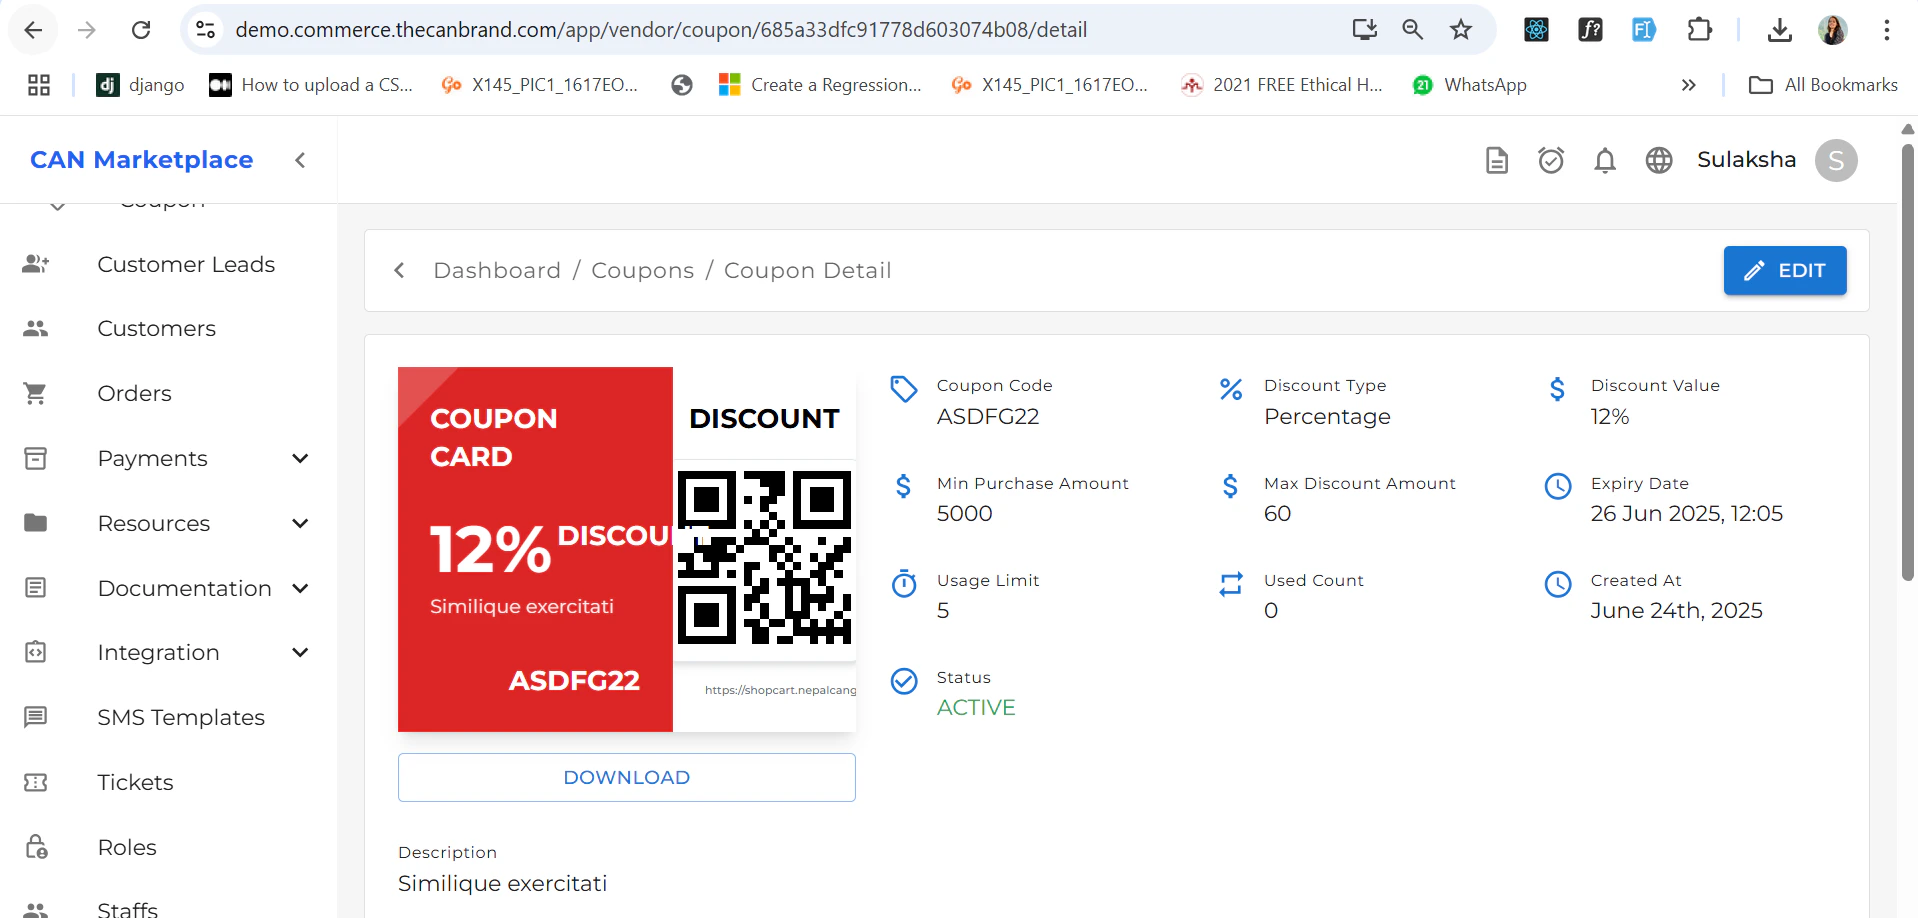This screenshot has height=918, width=1918.
Task: Open the language globe icon
Action: [1659, 160]
